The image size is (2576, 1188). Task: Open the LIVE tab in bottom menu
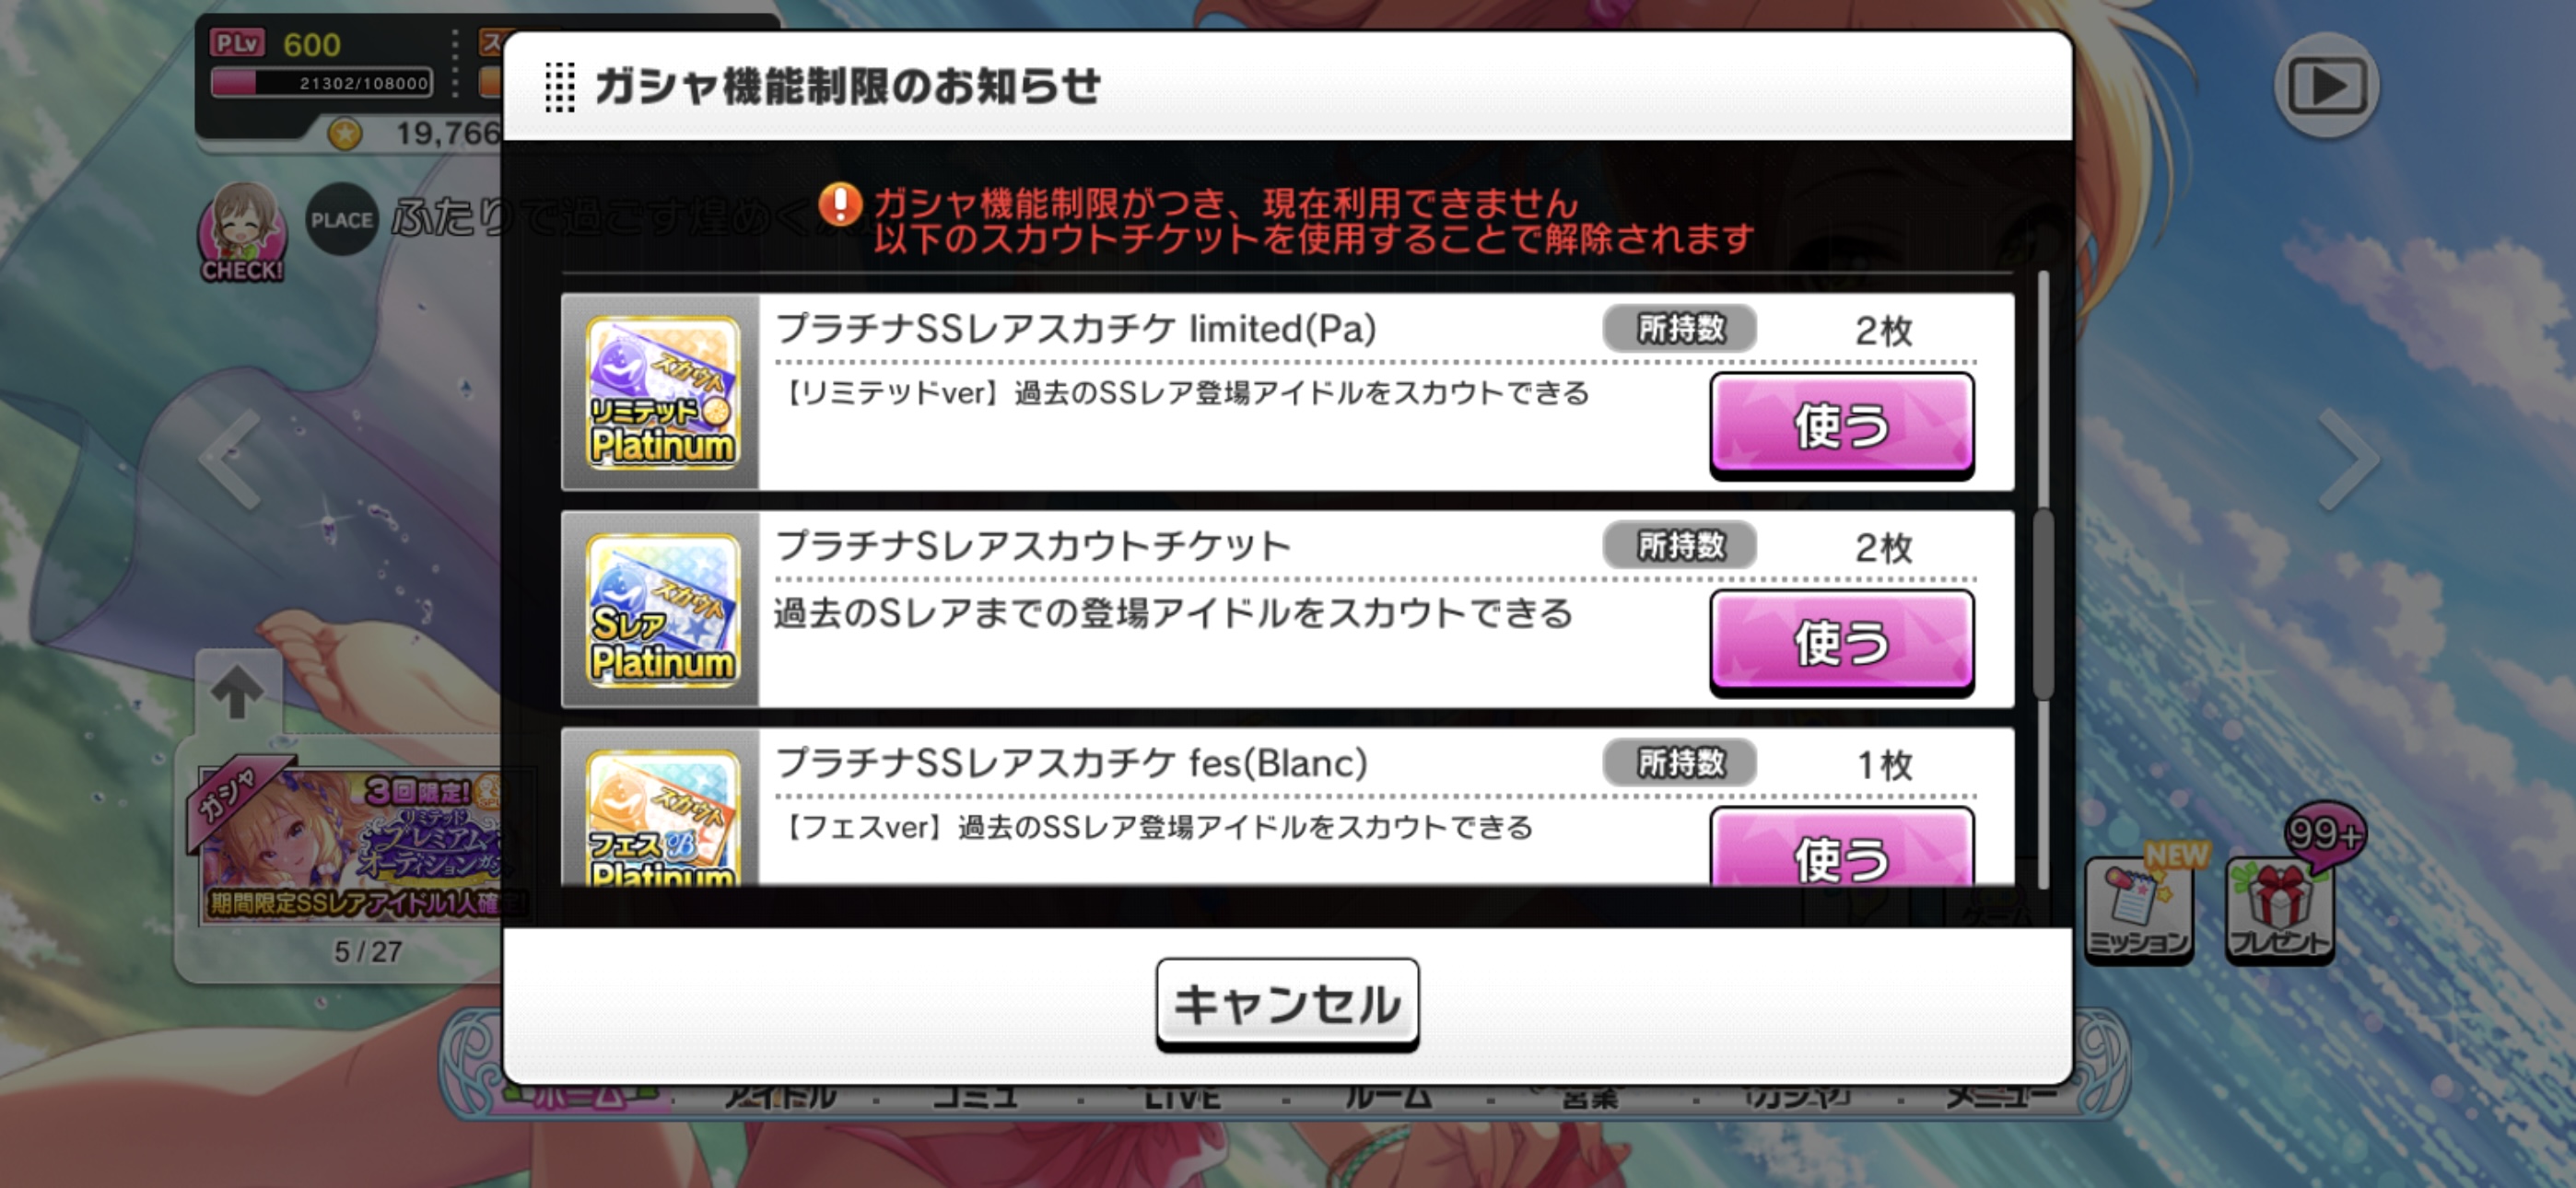coord(1183,1098)
